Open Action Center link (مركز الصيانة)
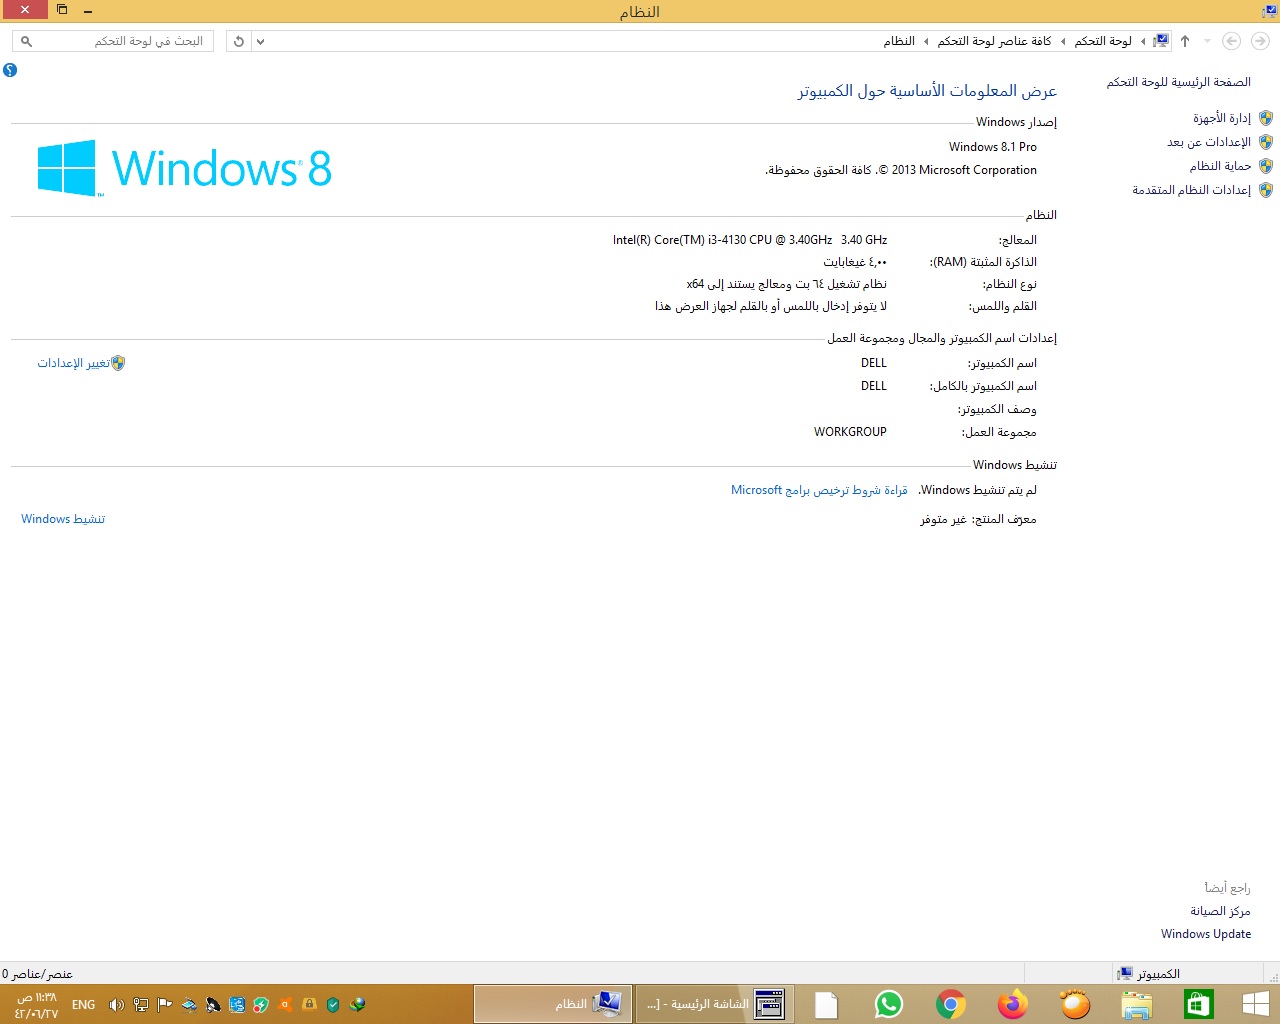This screenshot has height=1024, width=1280. (1220, 911)
